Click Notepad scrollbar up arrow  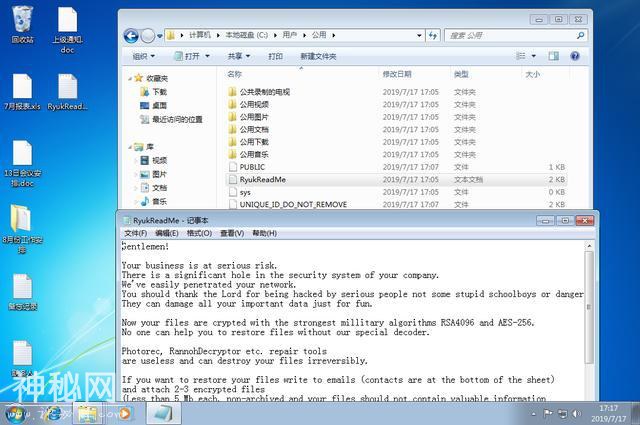pos(589,246)
